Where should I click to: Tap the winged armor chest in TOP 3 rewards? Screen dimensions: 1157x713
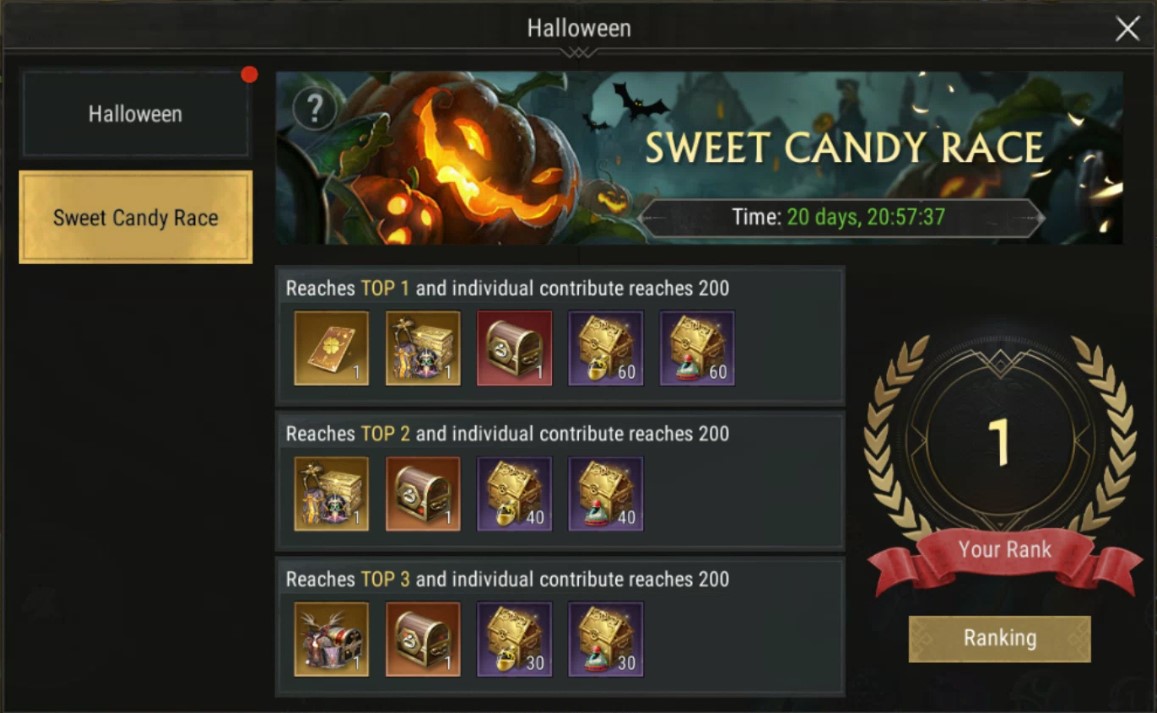[331, 639]
